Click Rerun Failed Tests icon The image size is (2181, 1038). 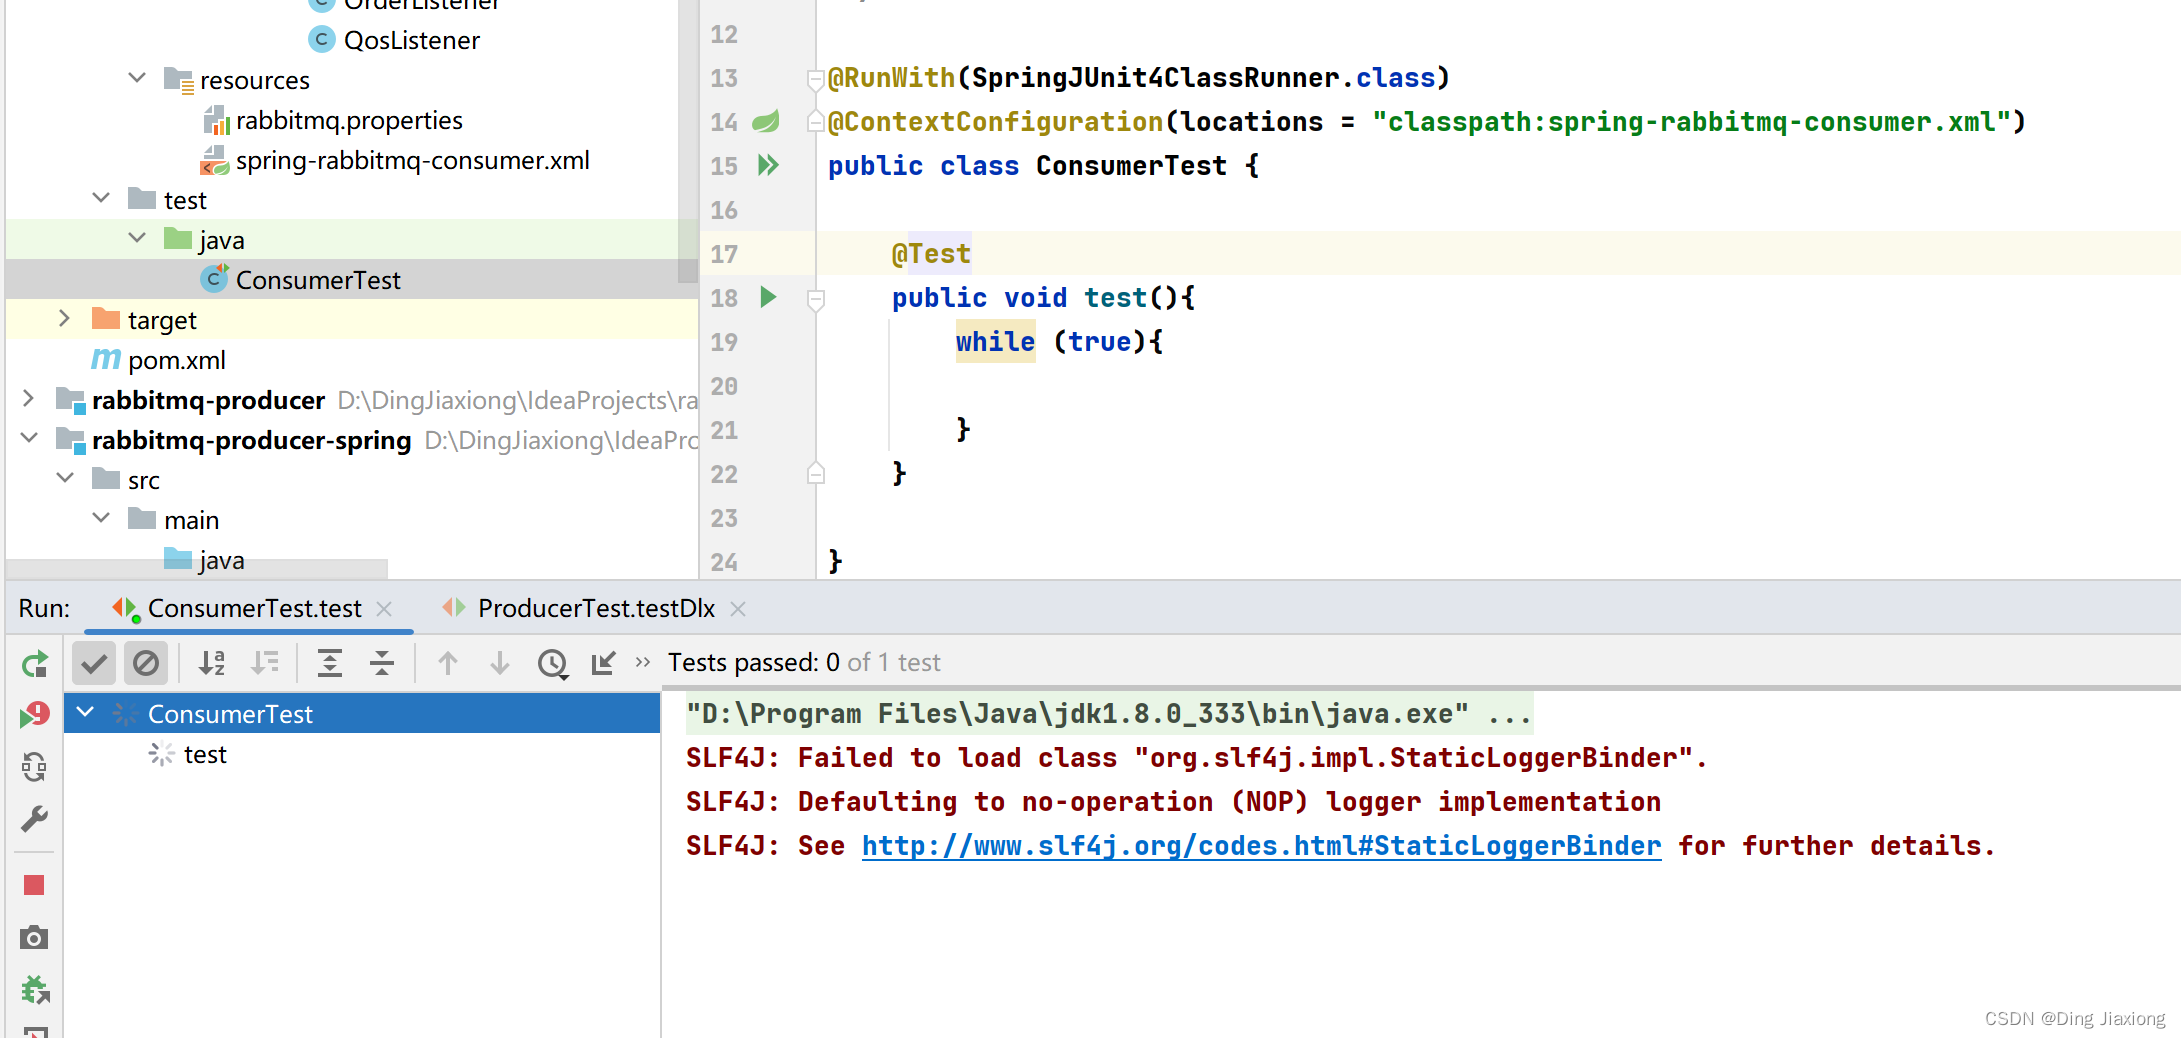34,715
